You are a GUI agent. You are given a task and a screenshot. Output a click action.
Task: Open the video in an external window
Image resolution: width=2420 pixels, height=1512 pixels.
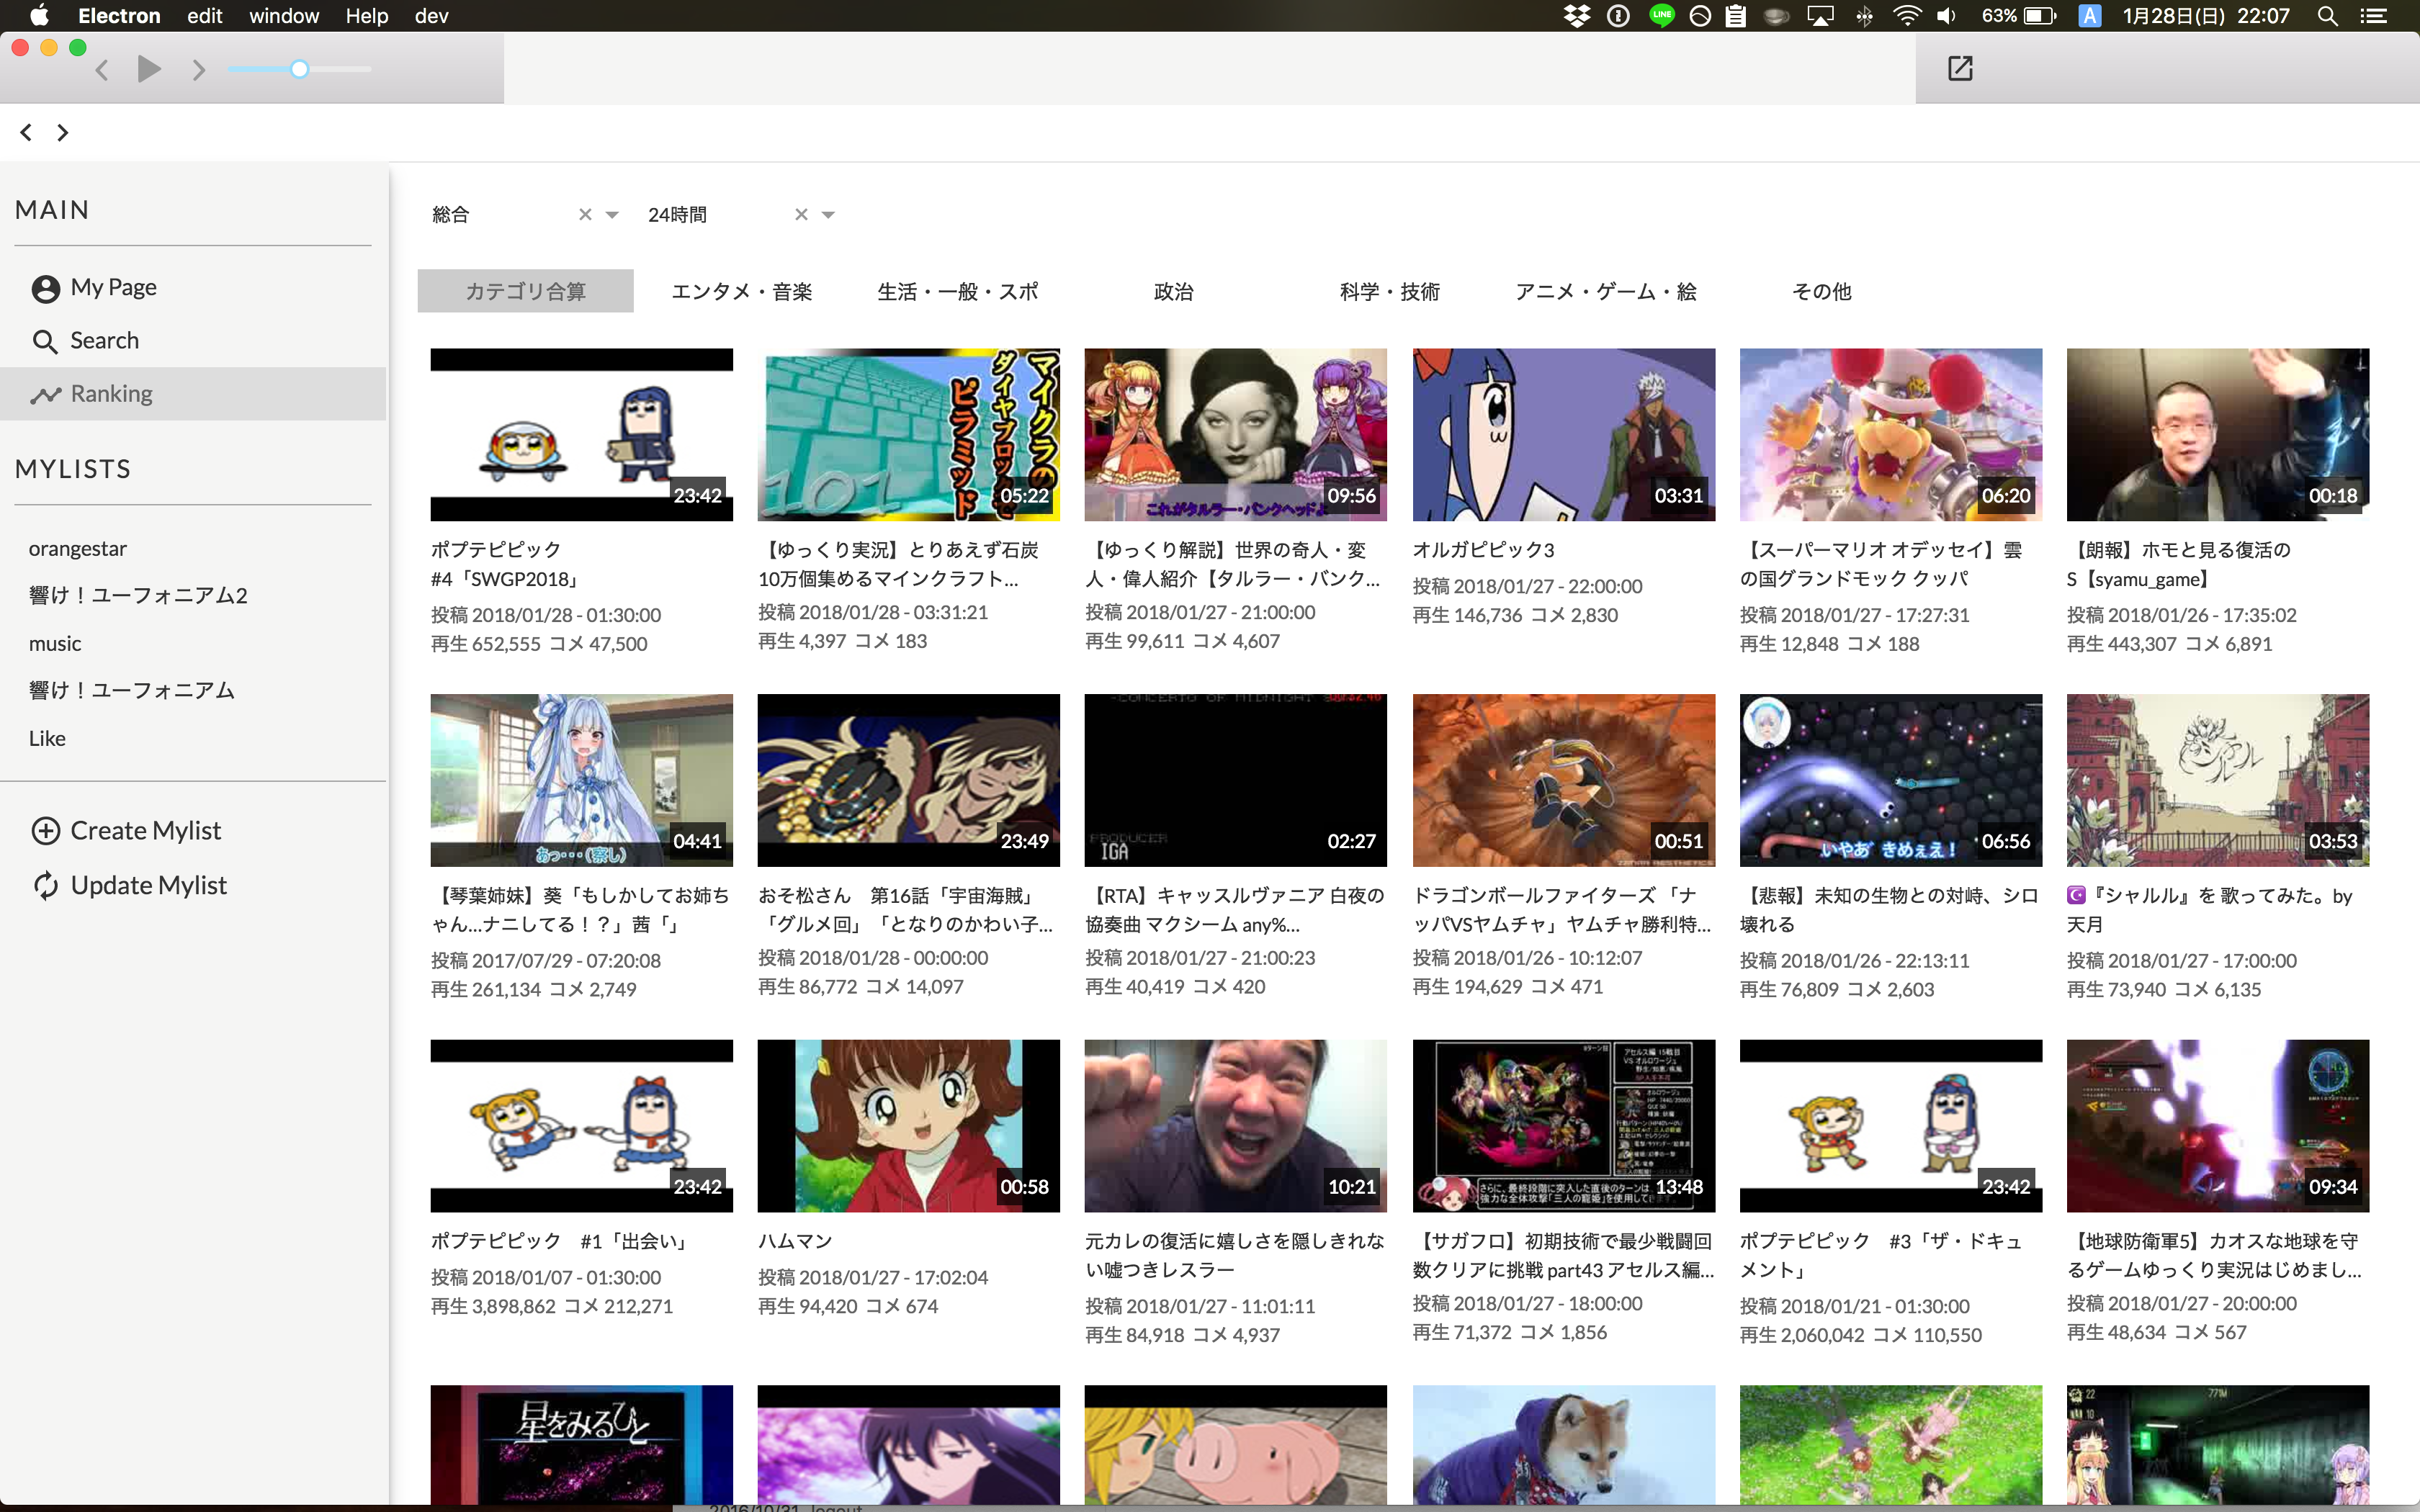1959,68
